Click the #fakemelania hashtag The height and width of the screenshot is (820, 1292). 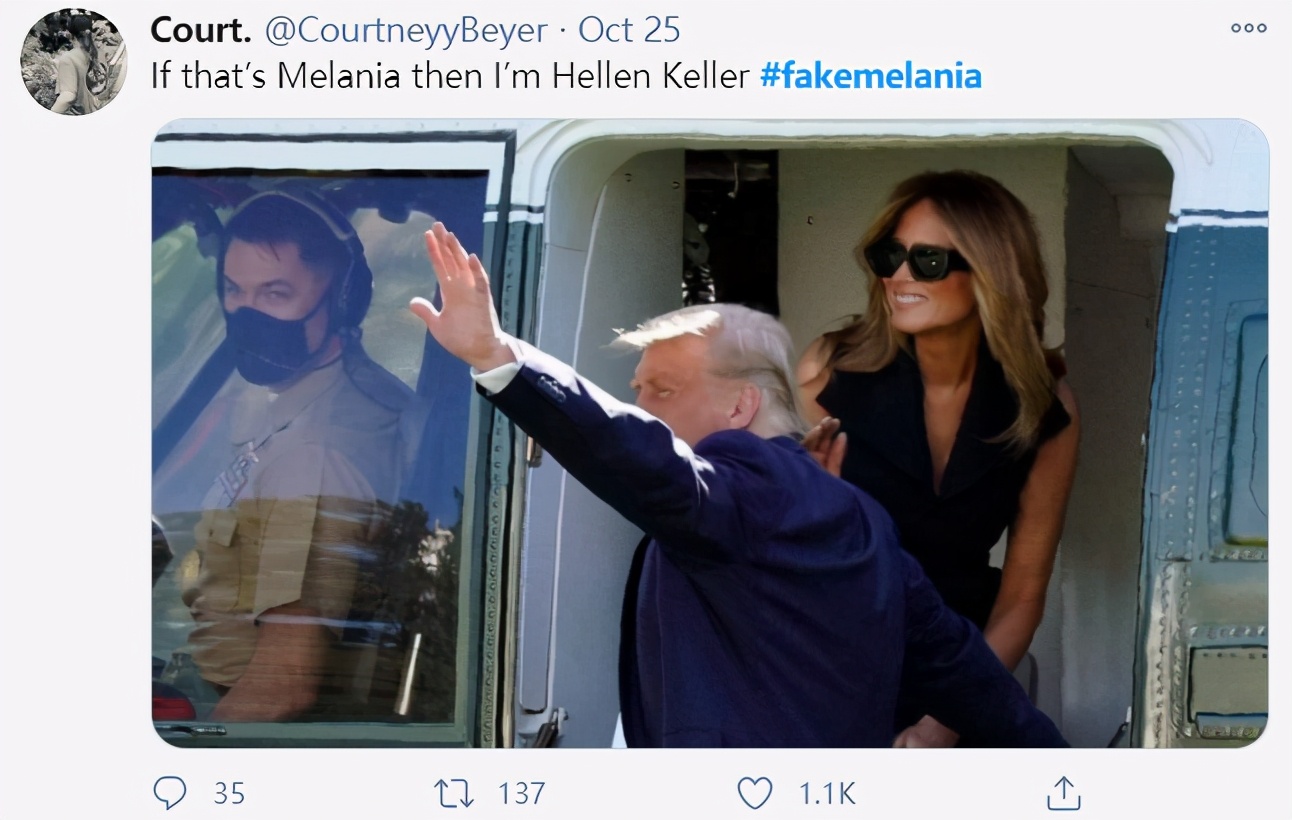point(870,76)
